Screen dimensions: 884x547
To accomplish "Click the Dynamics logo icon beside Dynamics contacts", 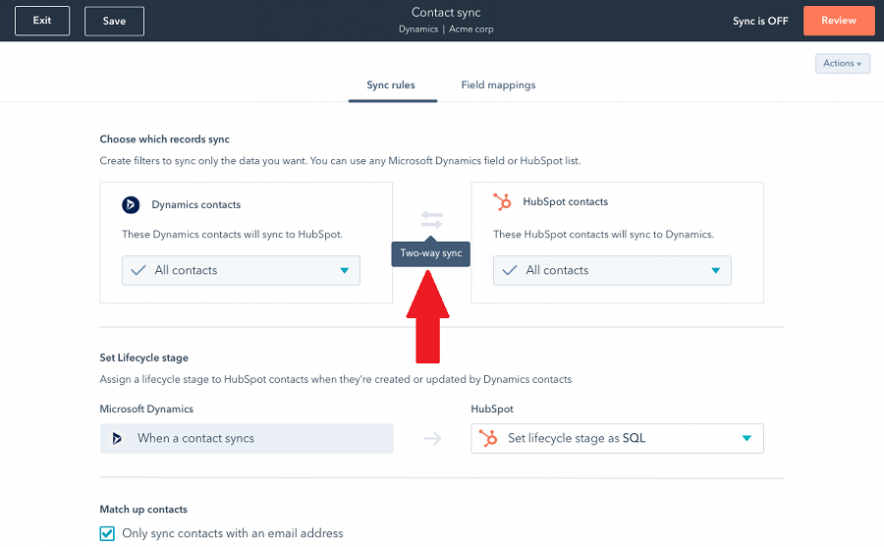I will pos(131,205).
